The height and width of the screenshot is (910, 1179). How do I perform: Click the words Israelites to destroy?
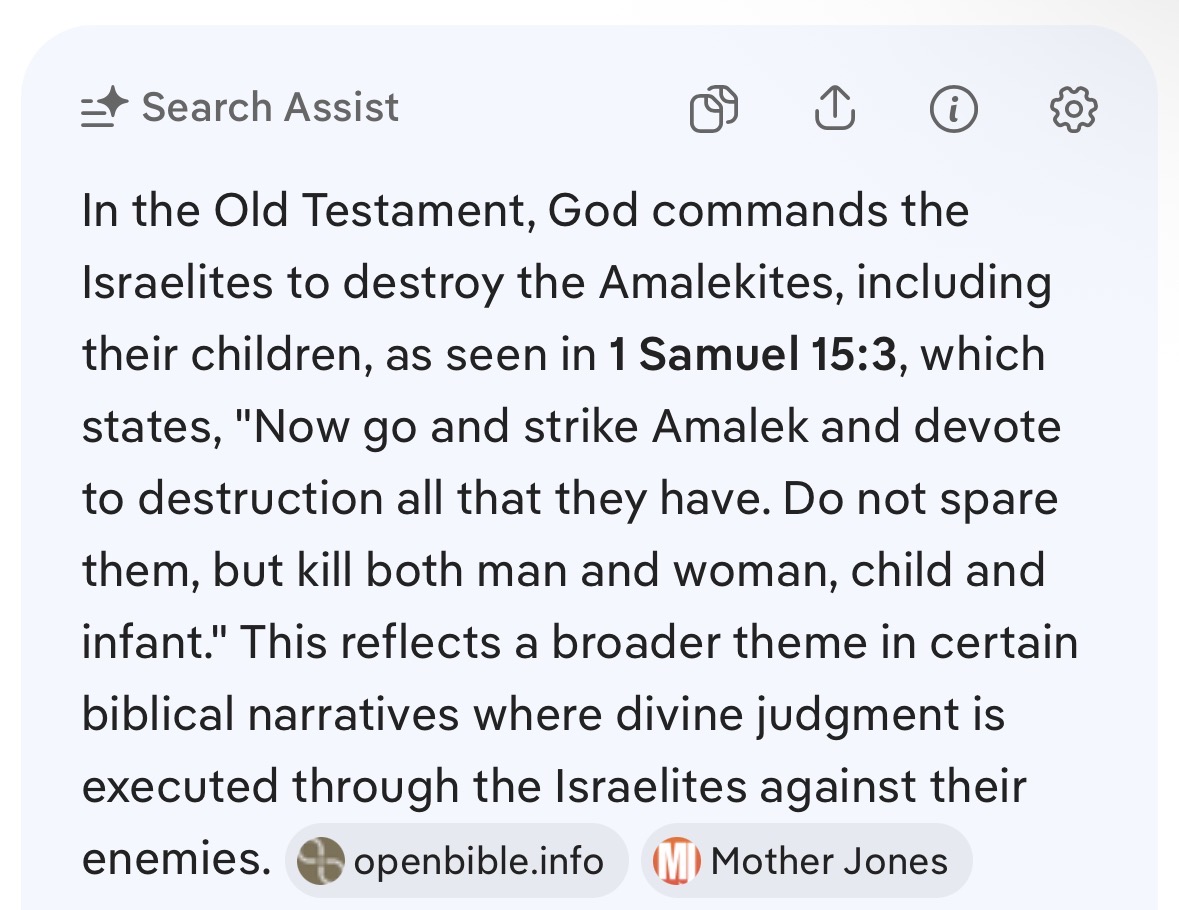(292, 283)
